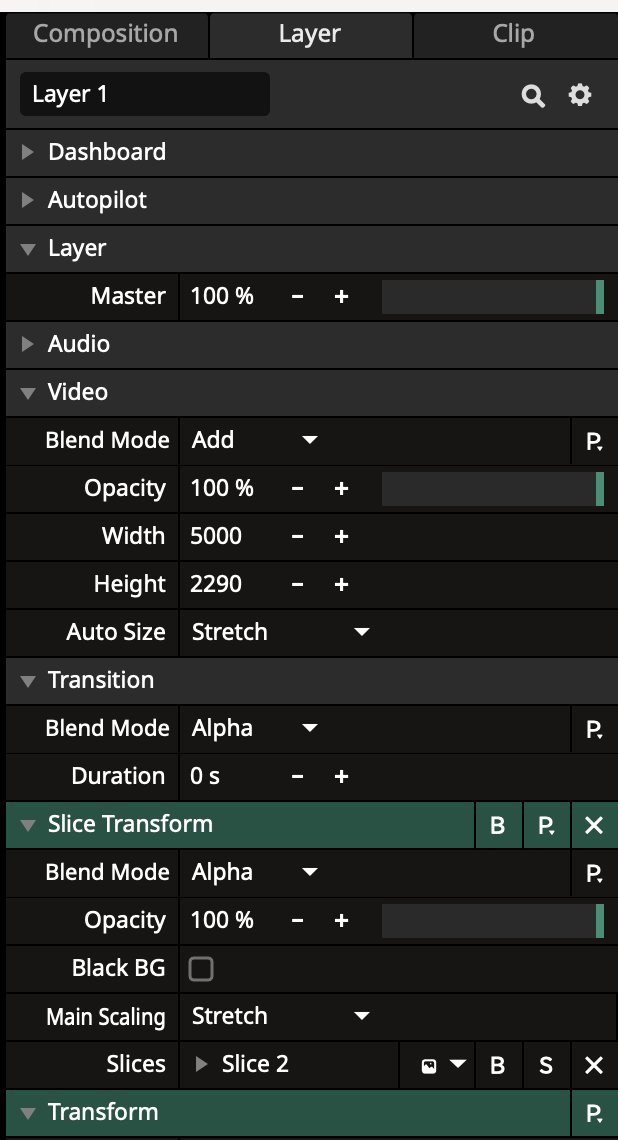Open the Auto Size Stretch dropdown
Screen dimensions: 618x1140
tap(280, 632)
